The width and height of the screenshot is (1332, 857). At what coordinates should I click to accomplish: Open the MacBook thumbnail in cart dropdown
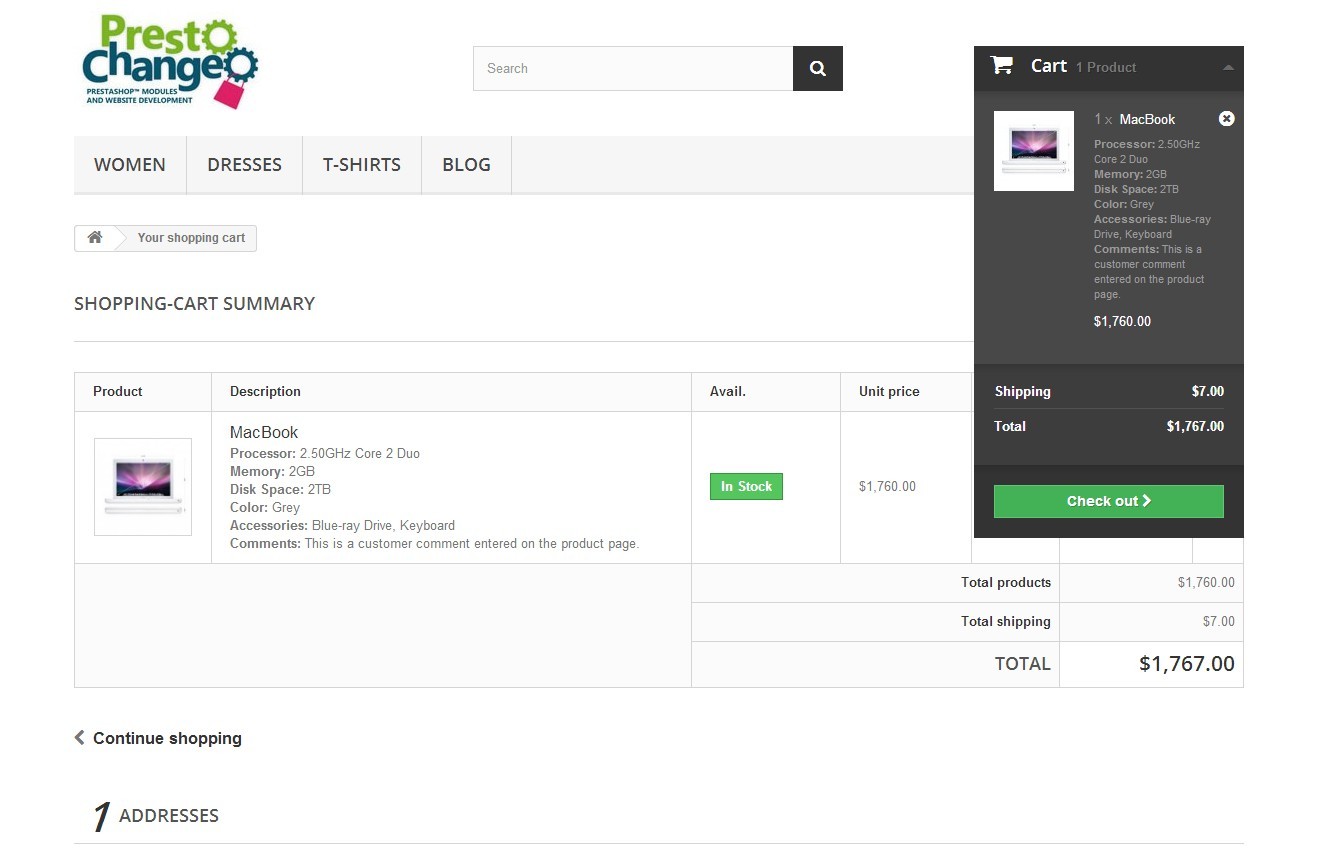tap(1033, 151)
